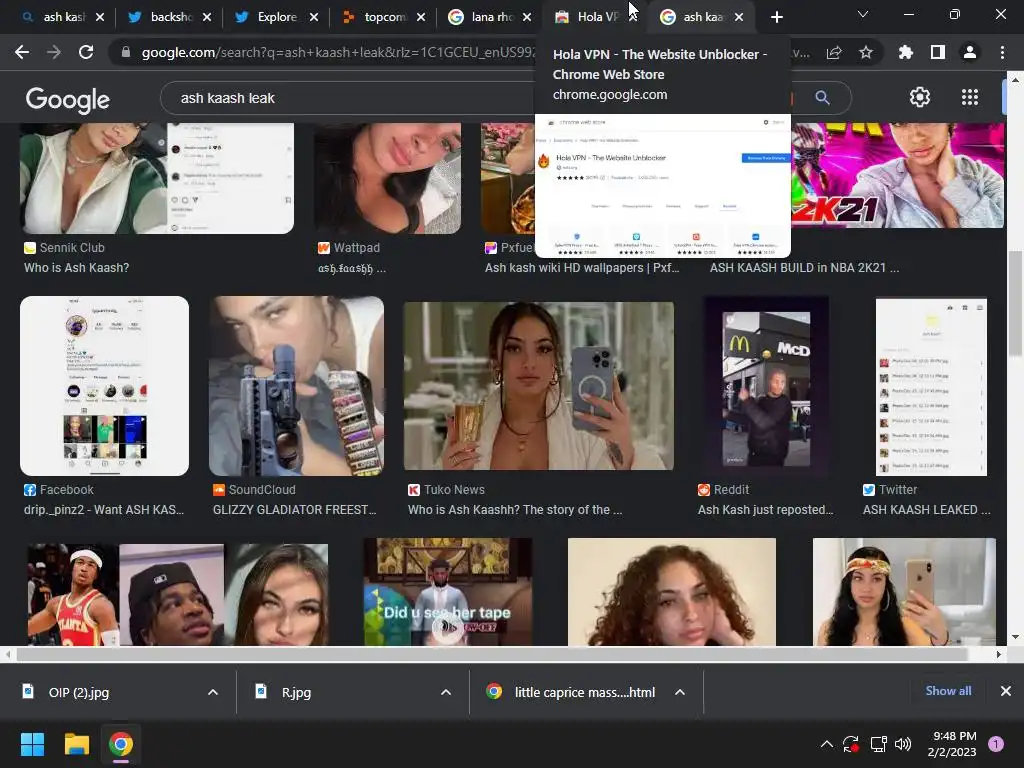
Task: Open the Wattpad source link
Action: [349, 248]
